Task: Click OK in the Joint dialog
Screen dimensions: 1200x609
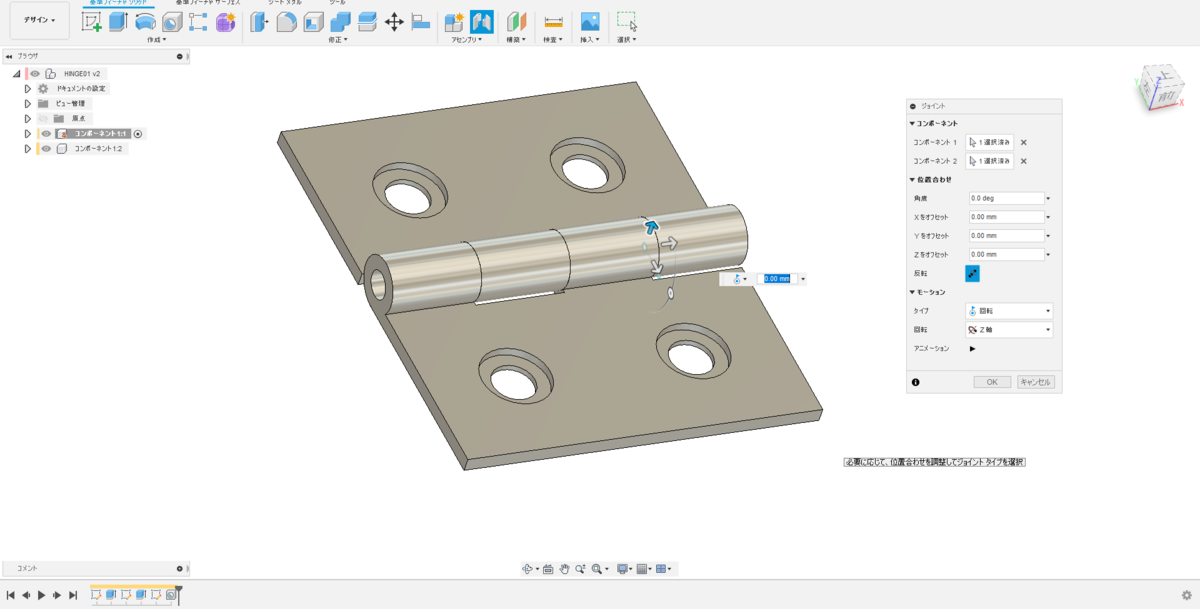Action: pyautogui.click(x=992, y=382)
